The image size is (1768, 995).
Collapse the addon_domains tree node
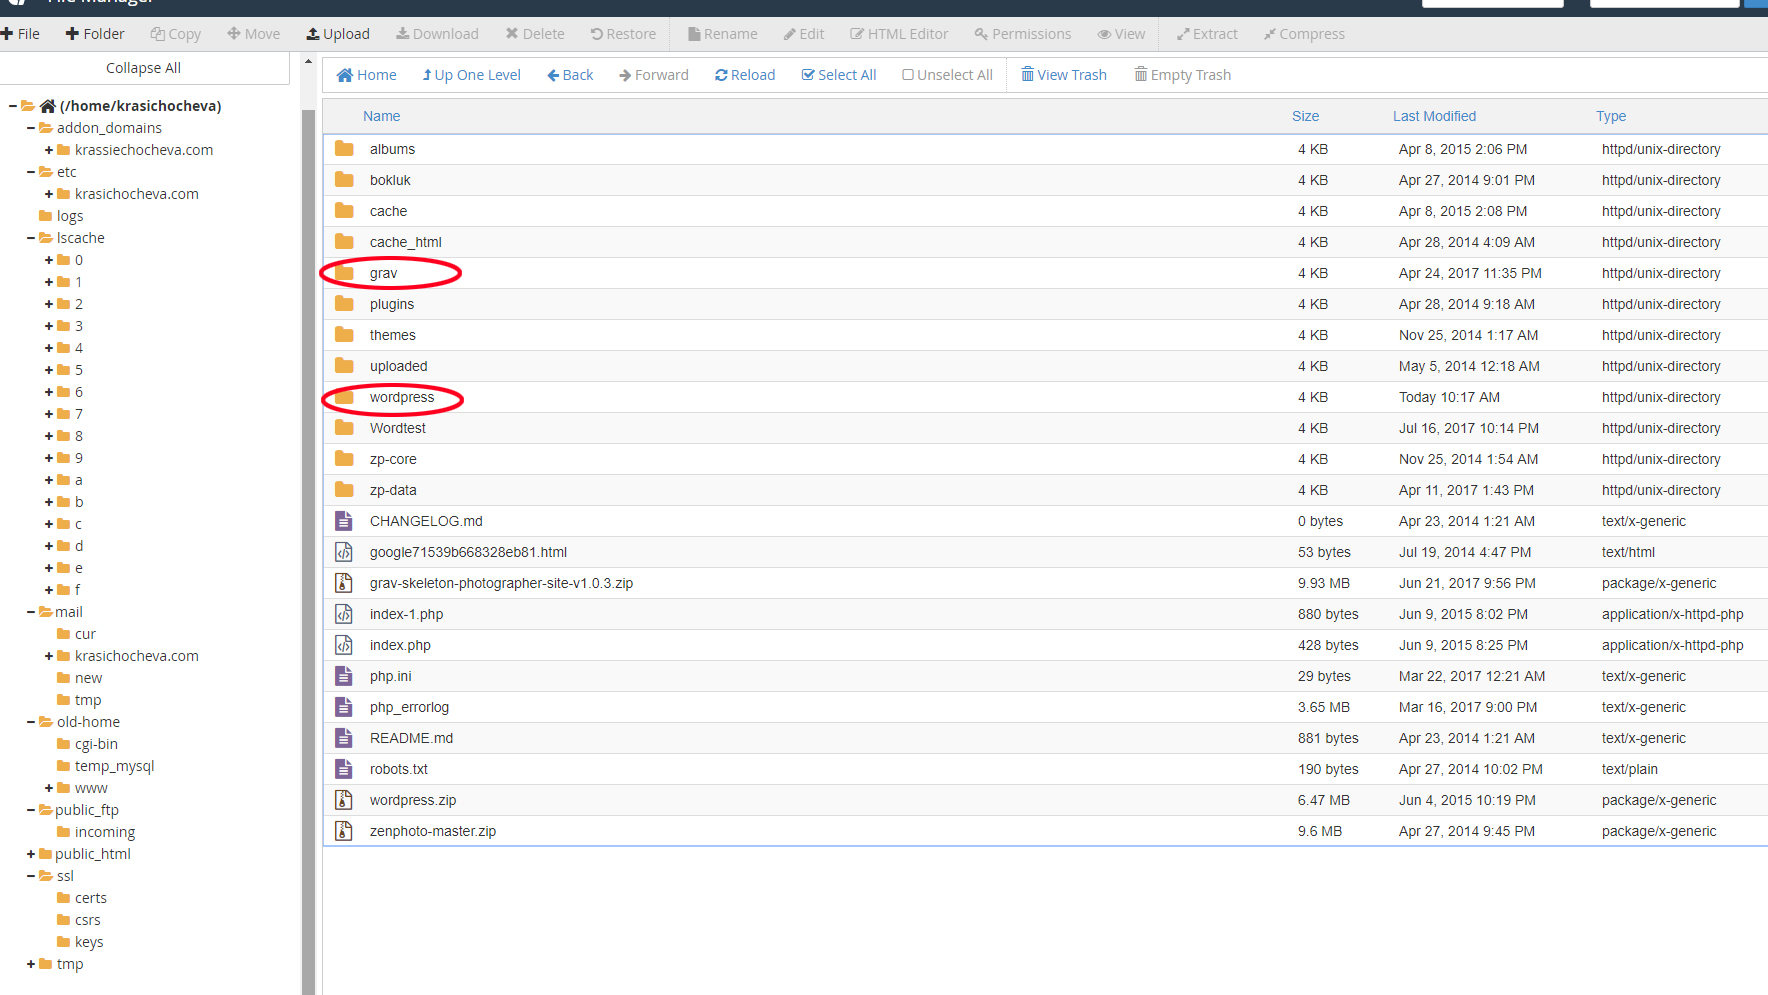tap(31, 128)
